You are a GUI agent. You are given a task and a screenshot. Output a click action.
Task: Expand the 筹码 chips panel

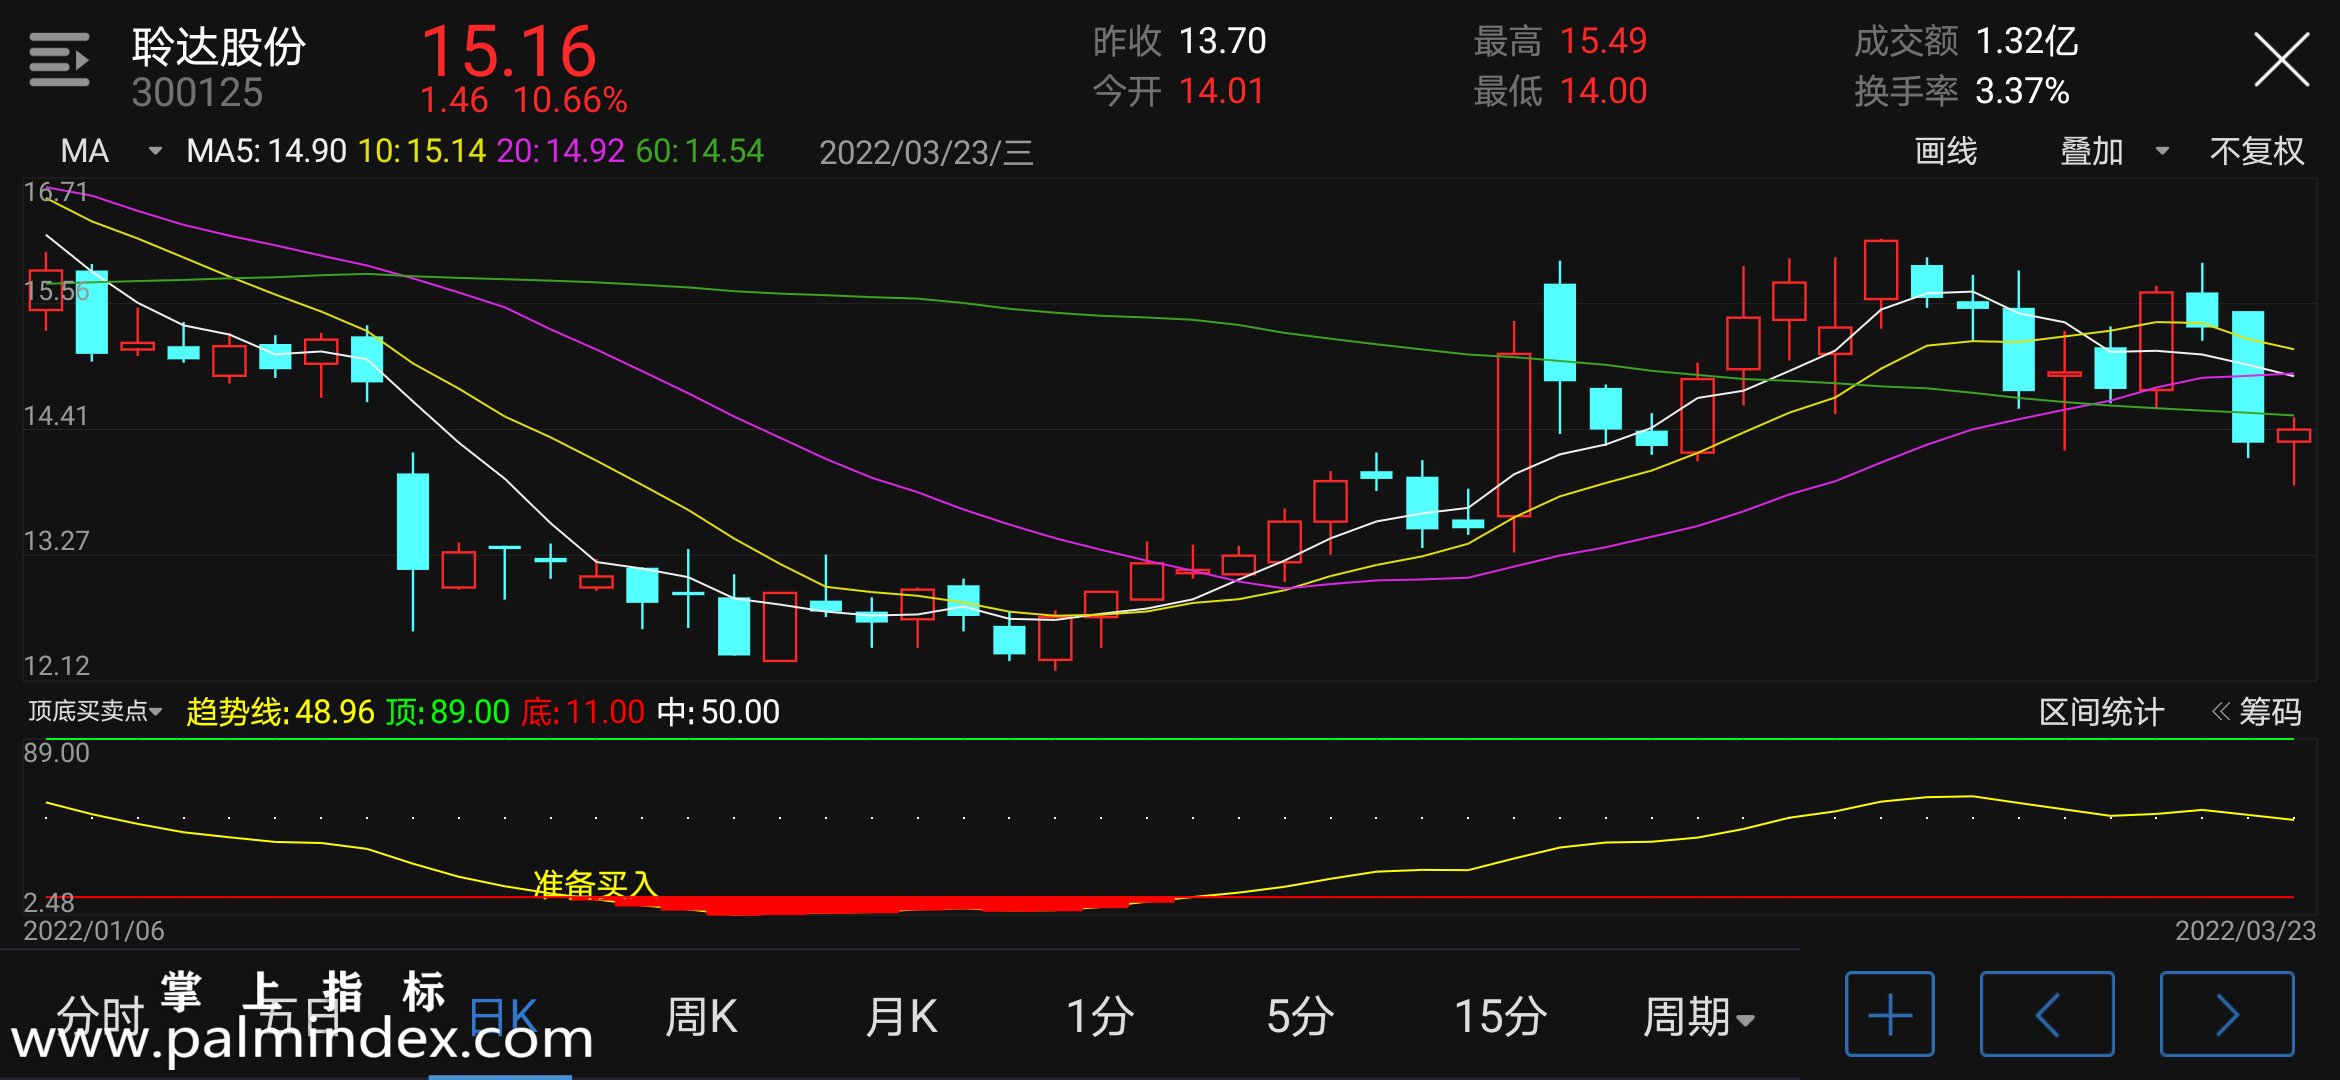point(2257,712)
